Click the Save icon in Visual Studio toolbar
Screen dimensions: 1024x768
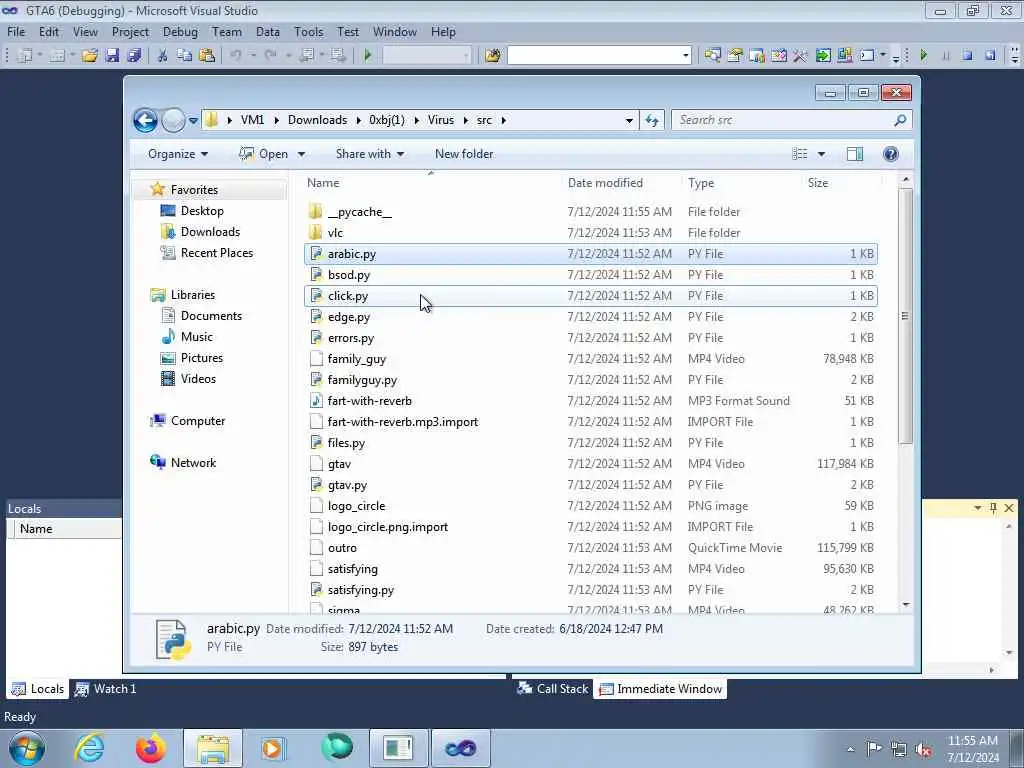tap(112, 56)
